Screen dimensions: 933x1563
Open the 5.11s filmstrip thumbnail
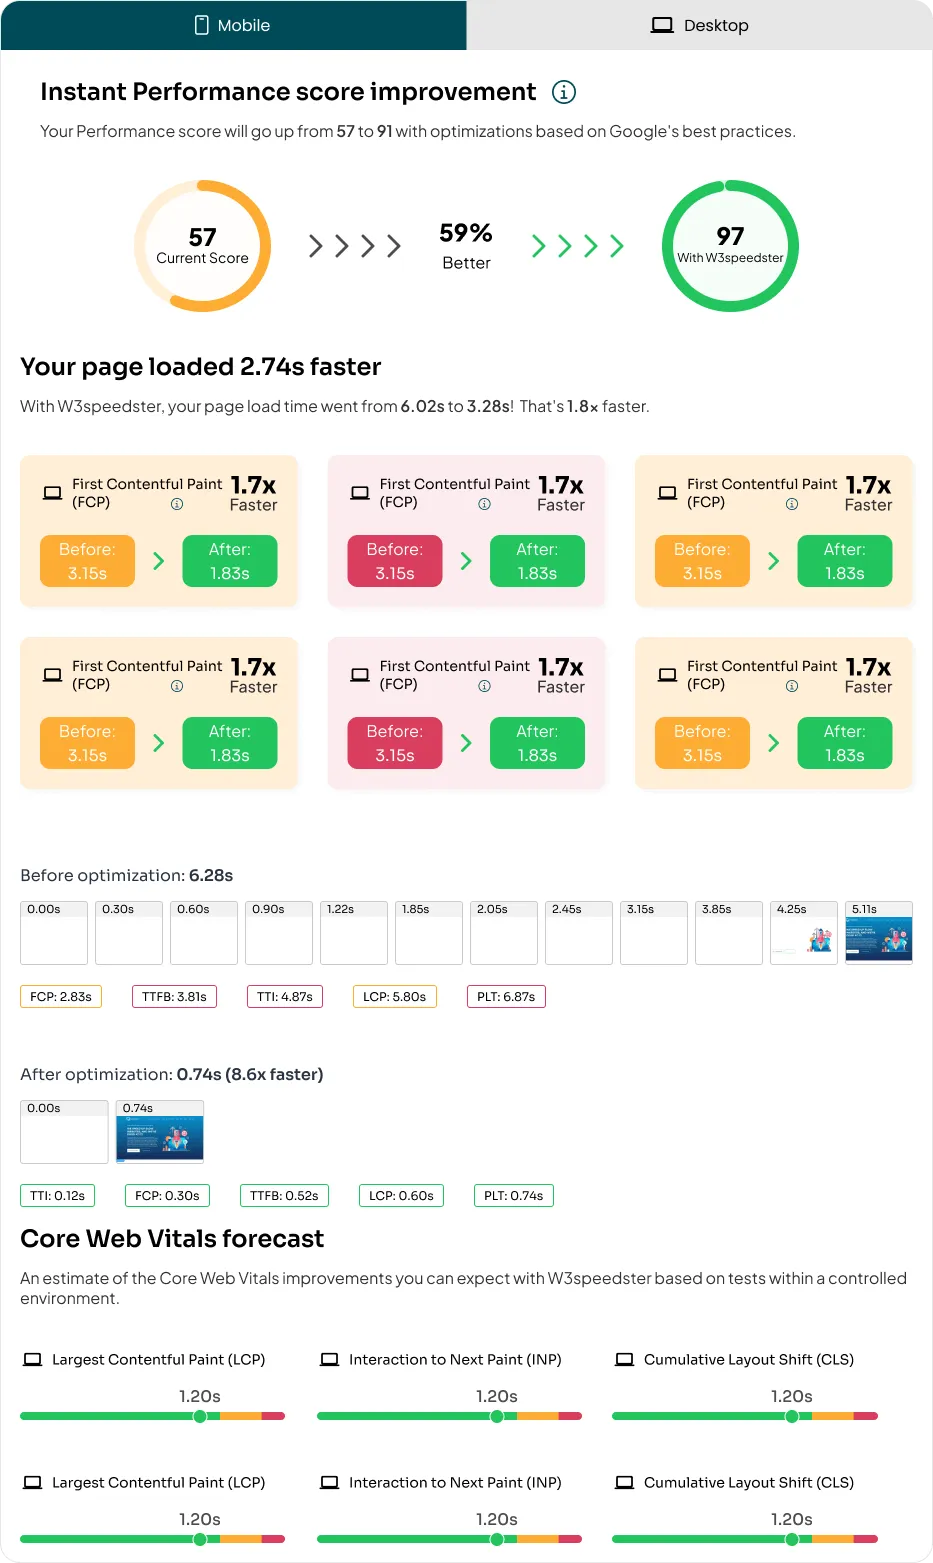[878, 933]
